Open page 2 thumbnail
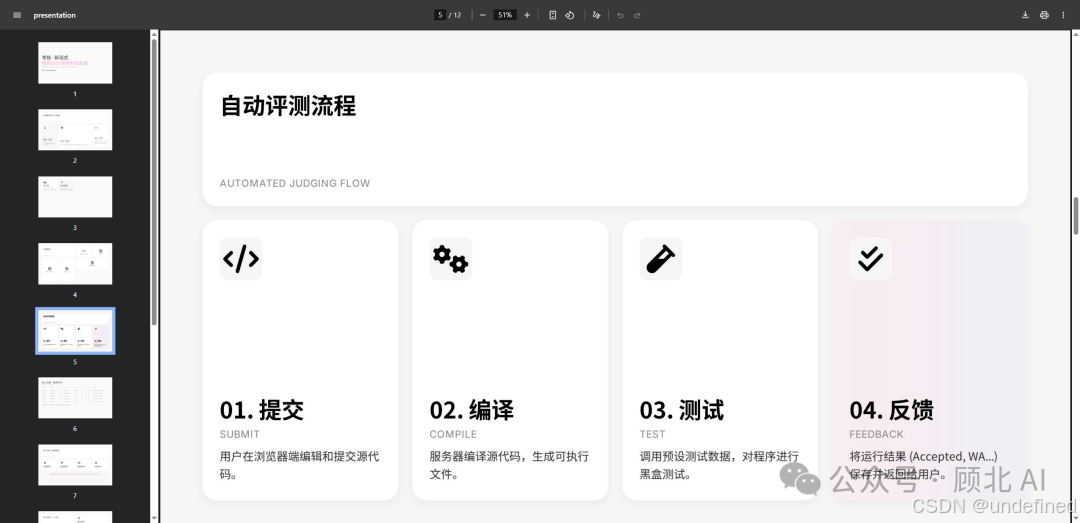The image size is (1080, 523). point(75,130)
